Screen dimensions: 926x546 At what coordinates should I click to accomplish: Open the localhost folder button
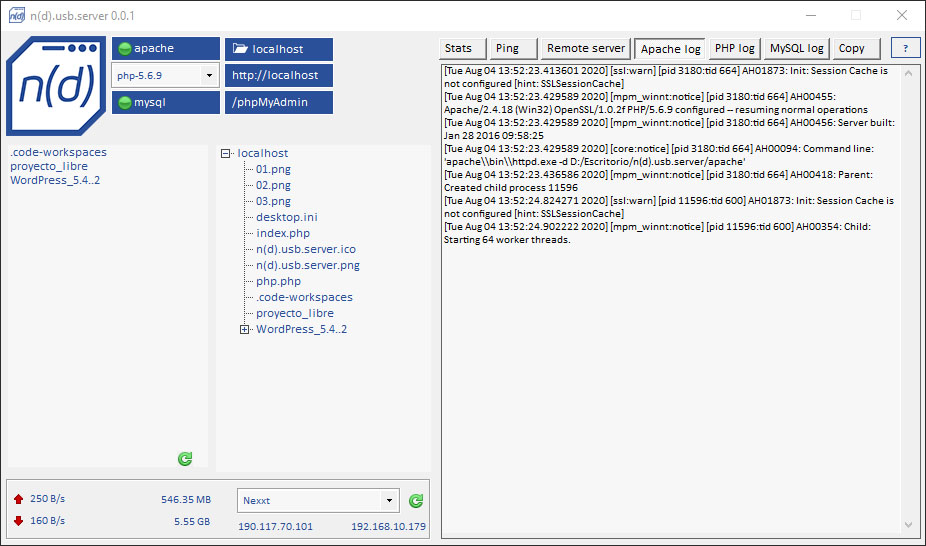click(279, 49)
